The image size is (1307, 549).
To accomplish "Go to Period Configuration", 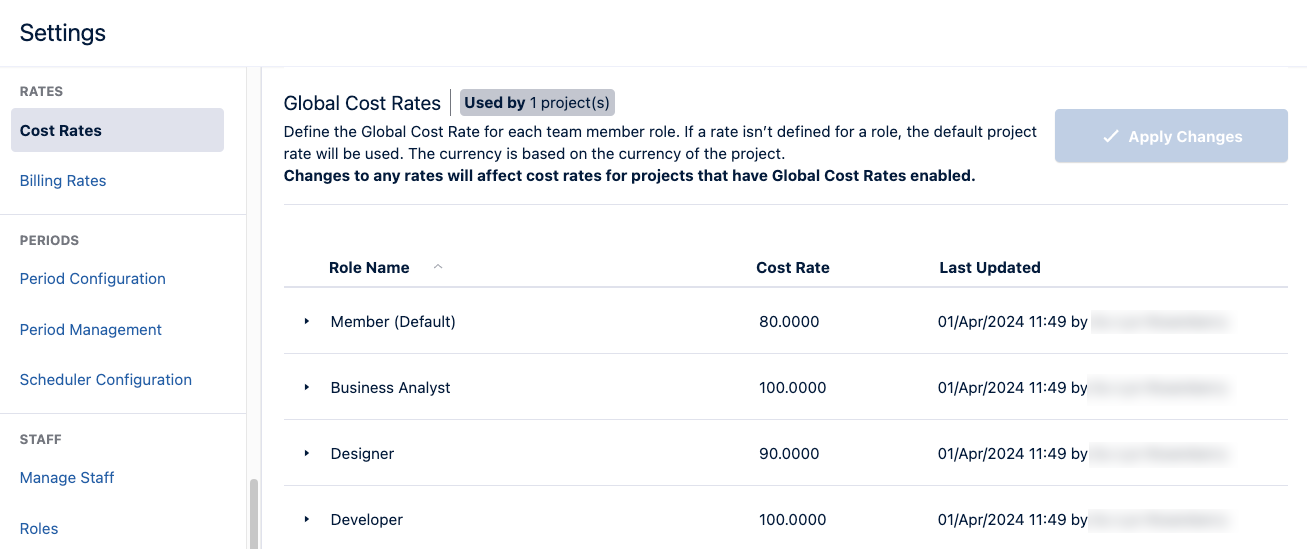I will pos(93,279).
